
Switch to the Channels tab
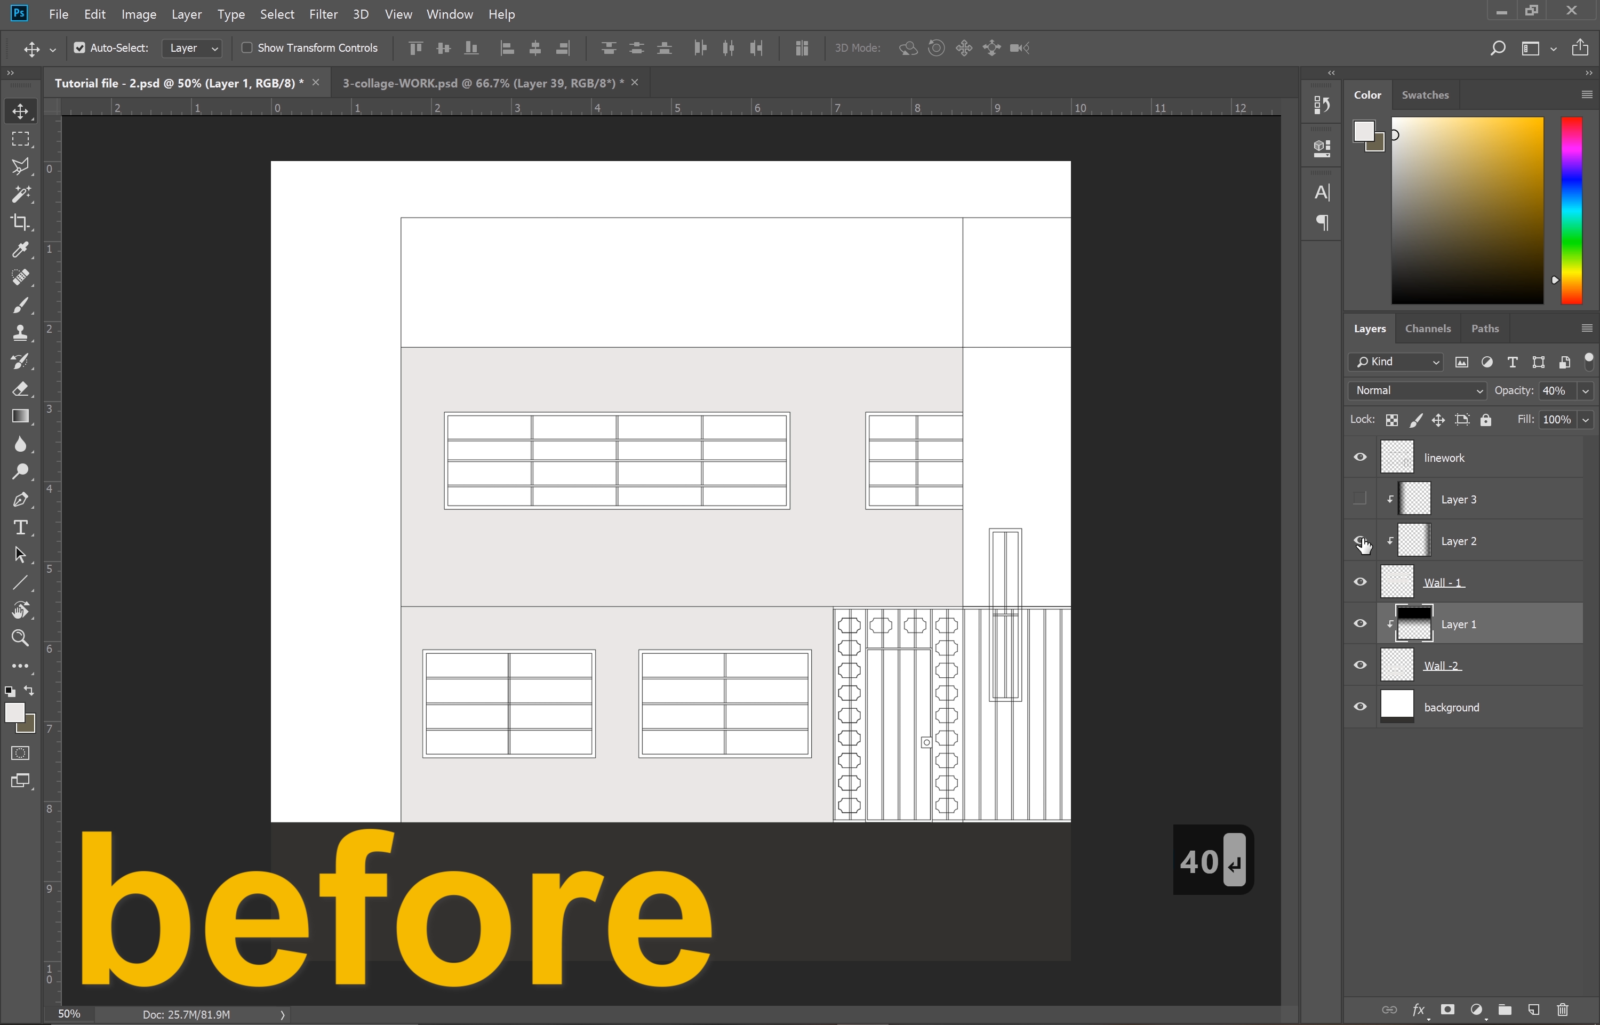1427,328
